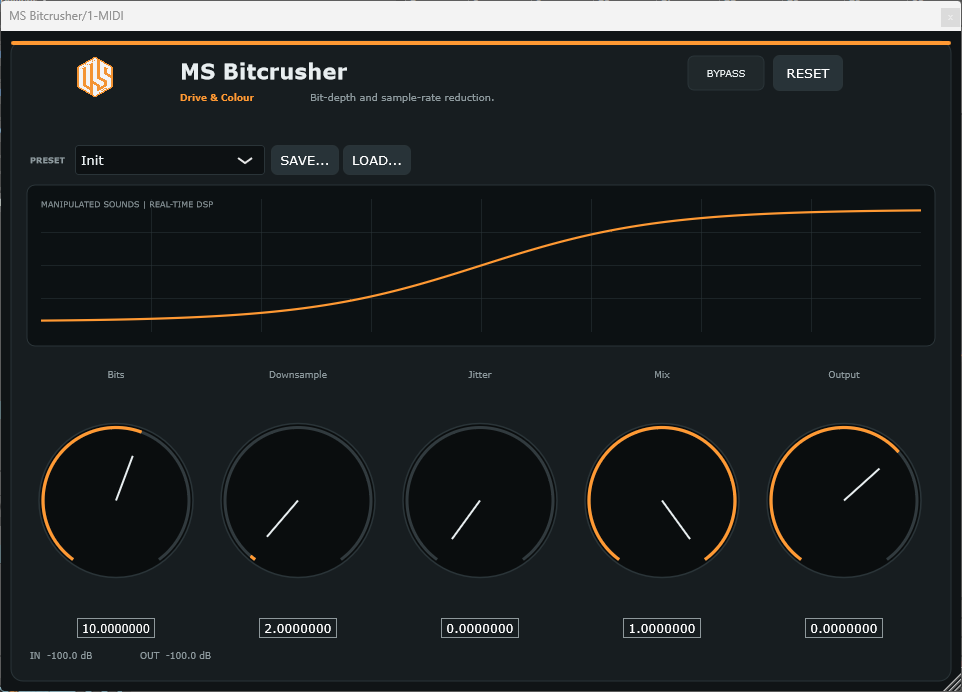Click the Output knob
This screenshot has width=962, height=692.
(844, 501)
